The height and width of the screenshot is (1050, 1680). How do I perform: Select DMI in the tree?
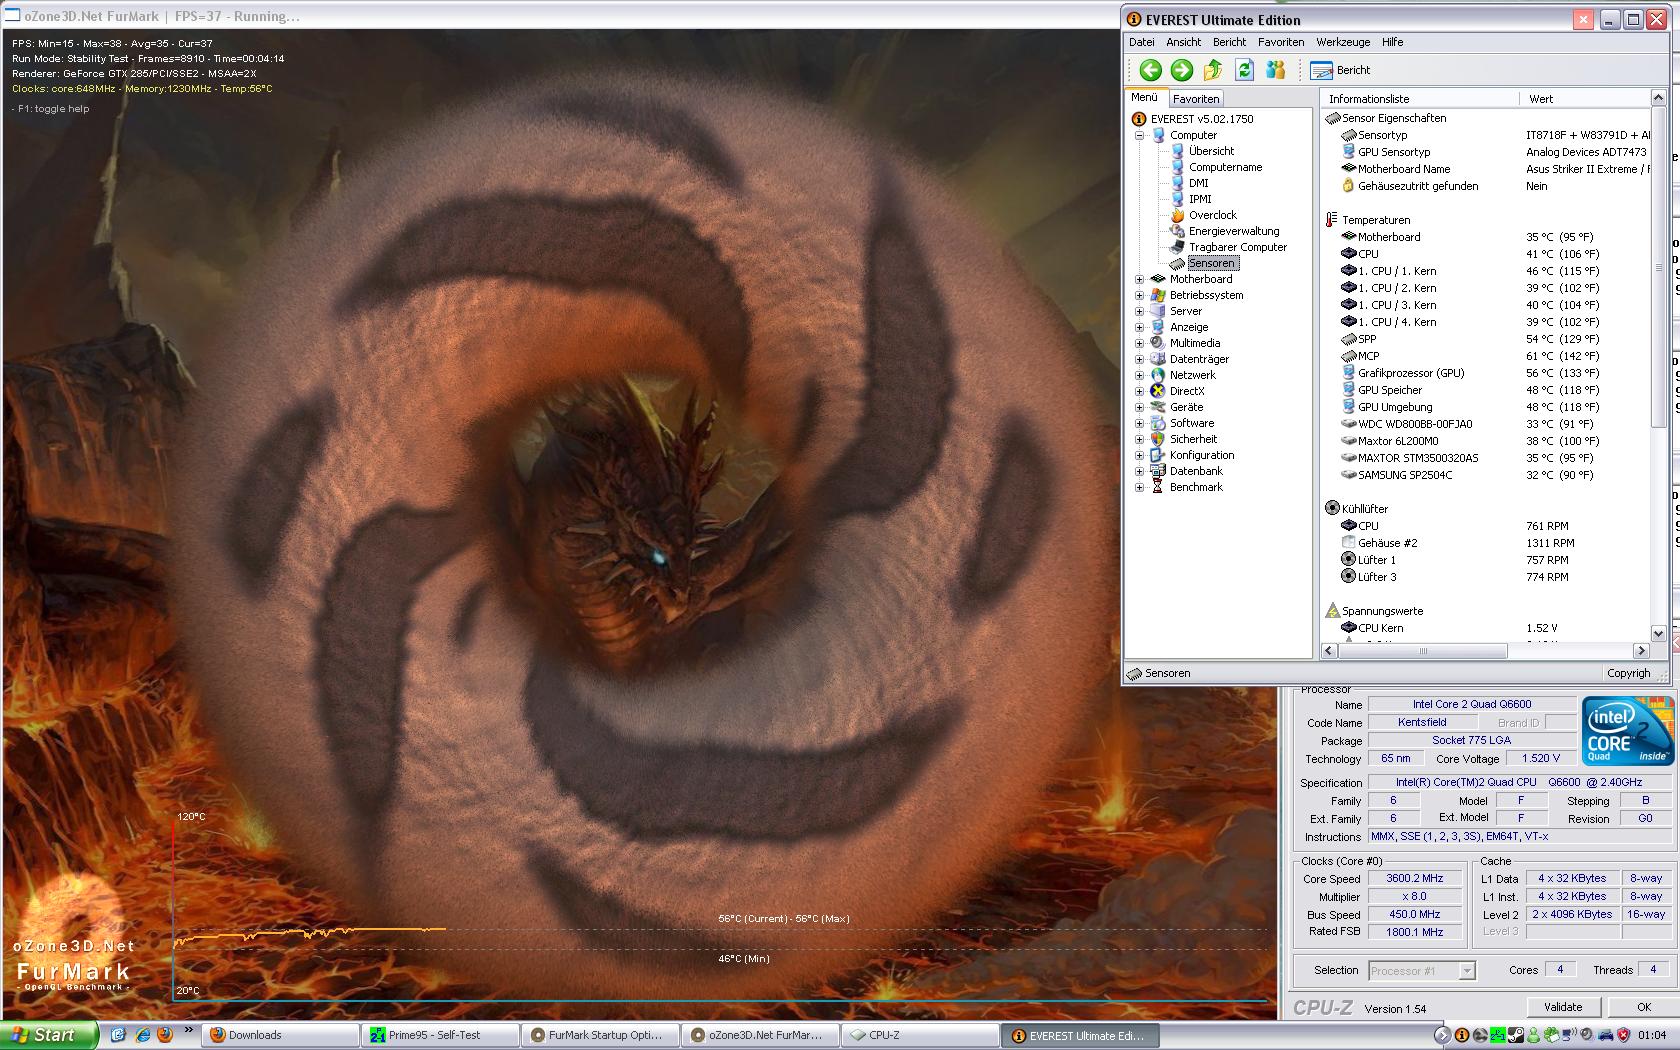1198,183
